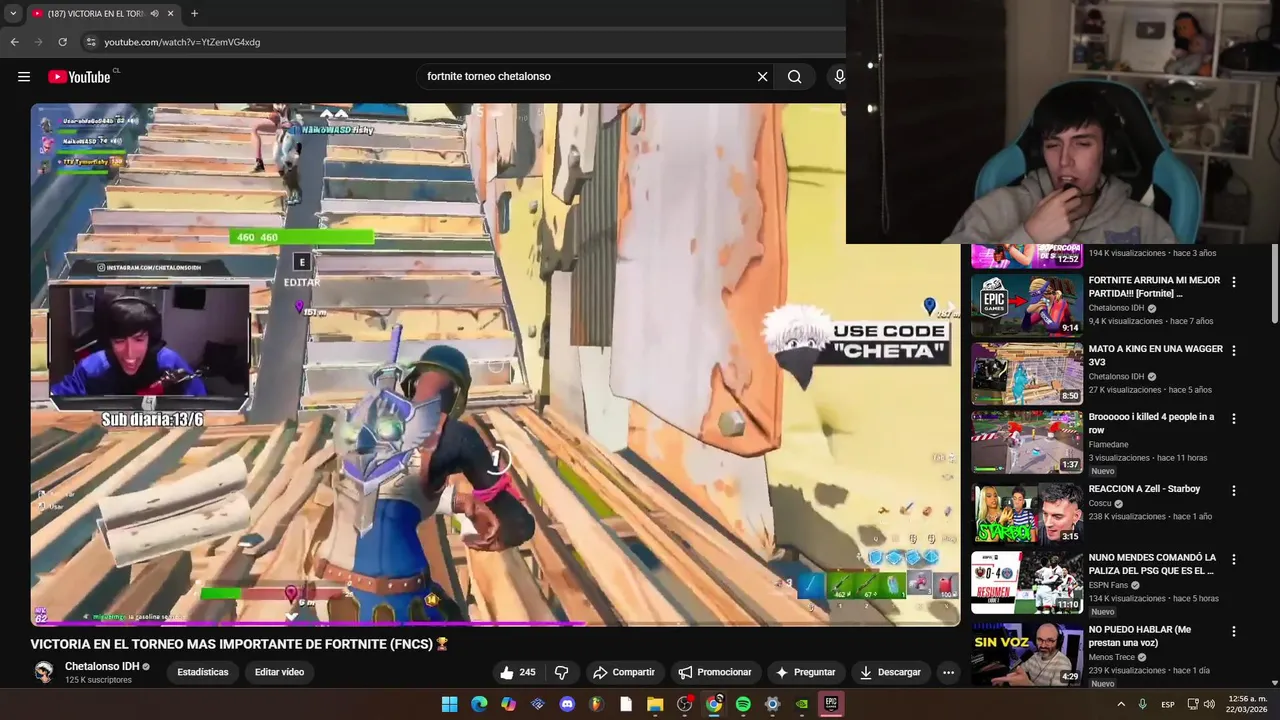1280x720 pixels.
Task: Open the taskbar clock and date
Action: pos(1247,704)
